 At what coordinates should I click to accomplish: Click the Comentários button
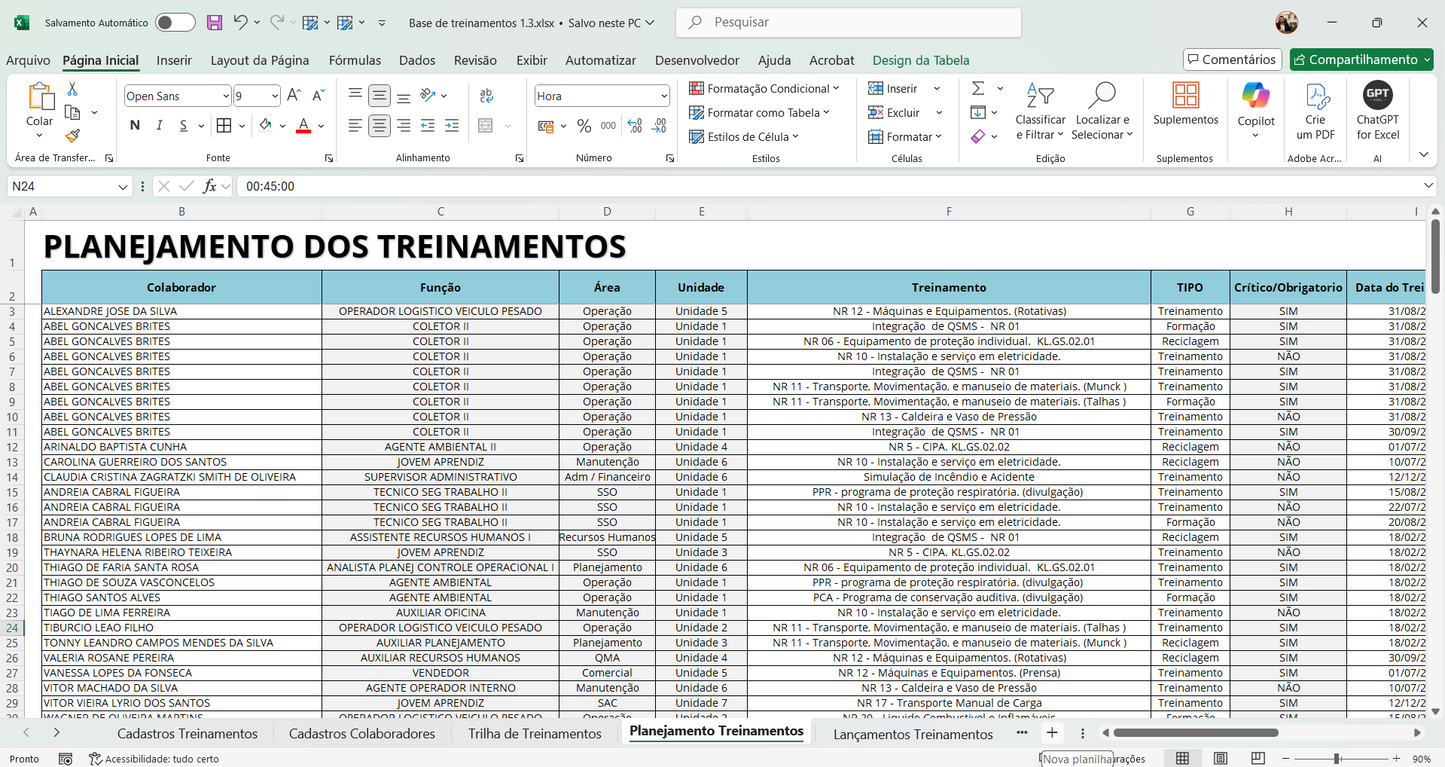[1231, 59]
